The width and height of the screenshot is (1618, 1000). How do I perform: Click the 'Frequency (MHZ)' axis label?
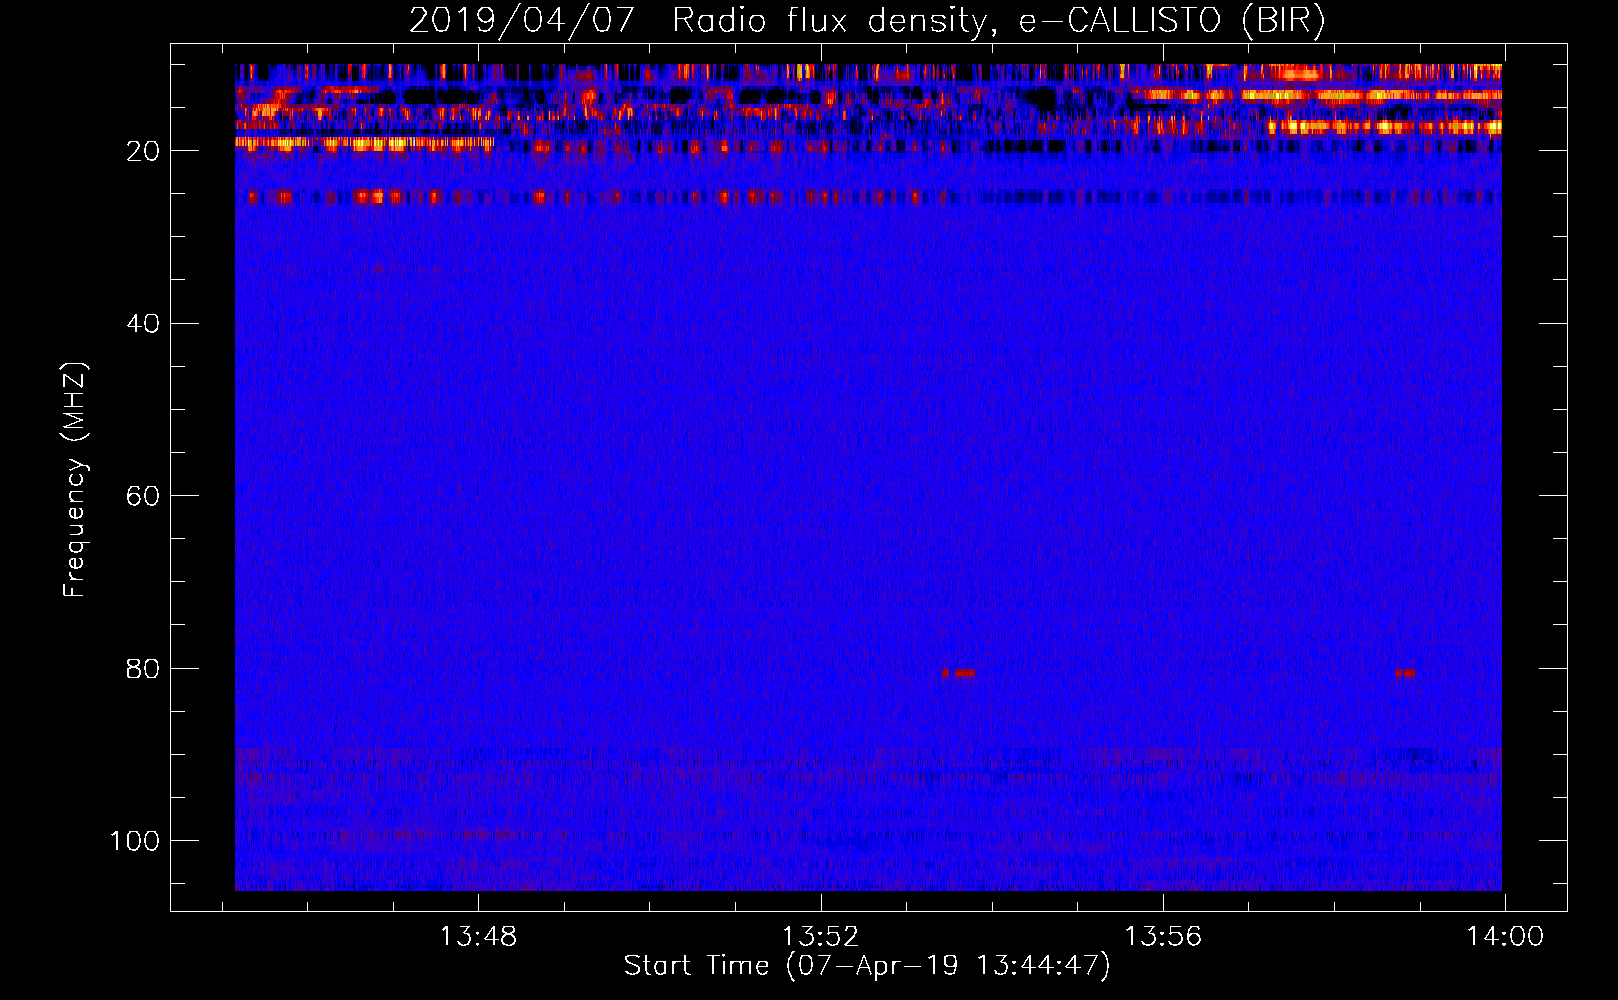tap(75, 479)
